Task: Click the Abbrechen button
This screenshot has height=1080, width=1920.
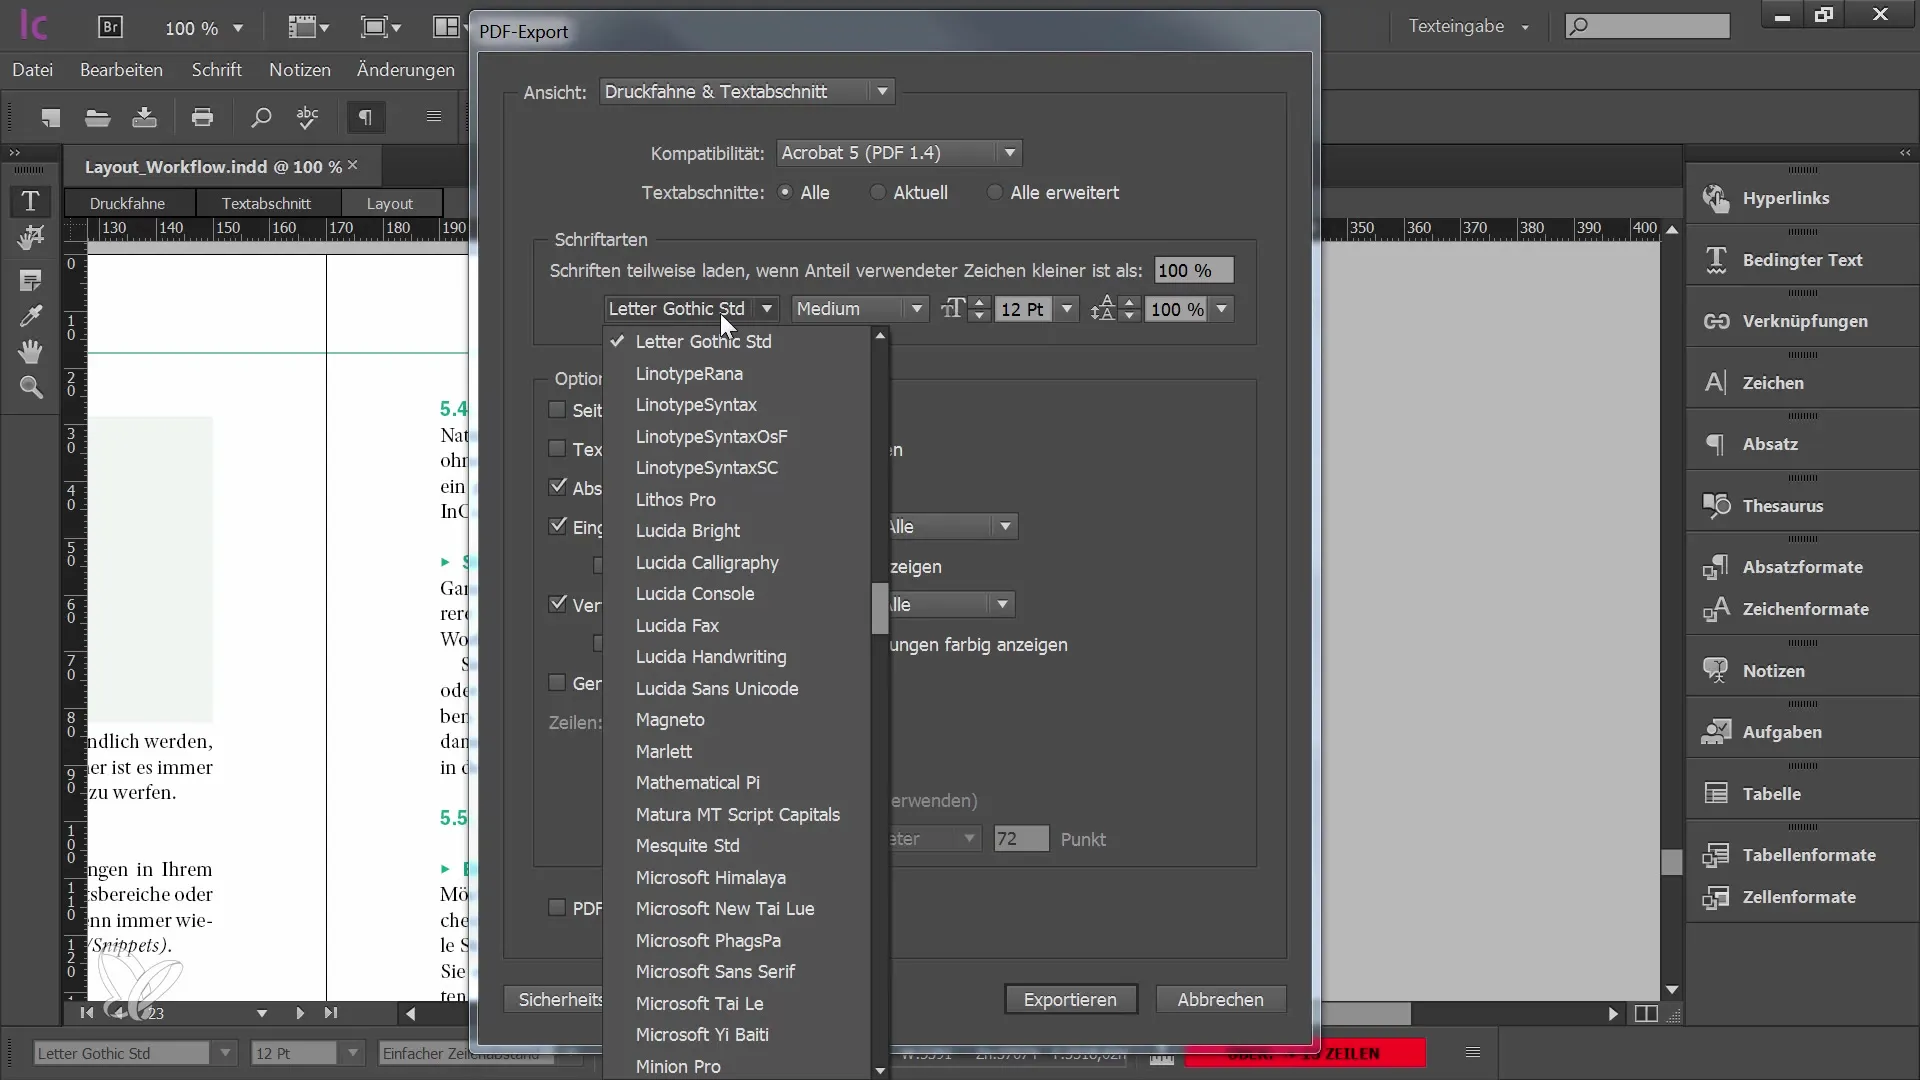Action: click(x=1220, y=1000)
